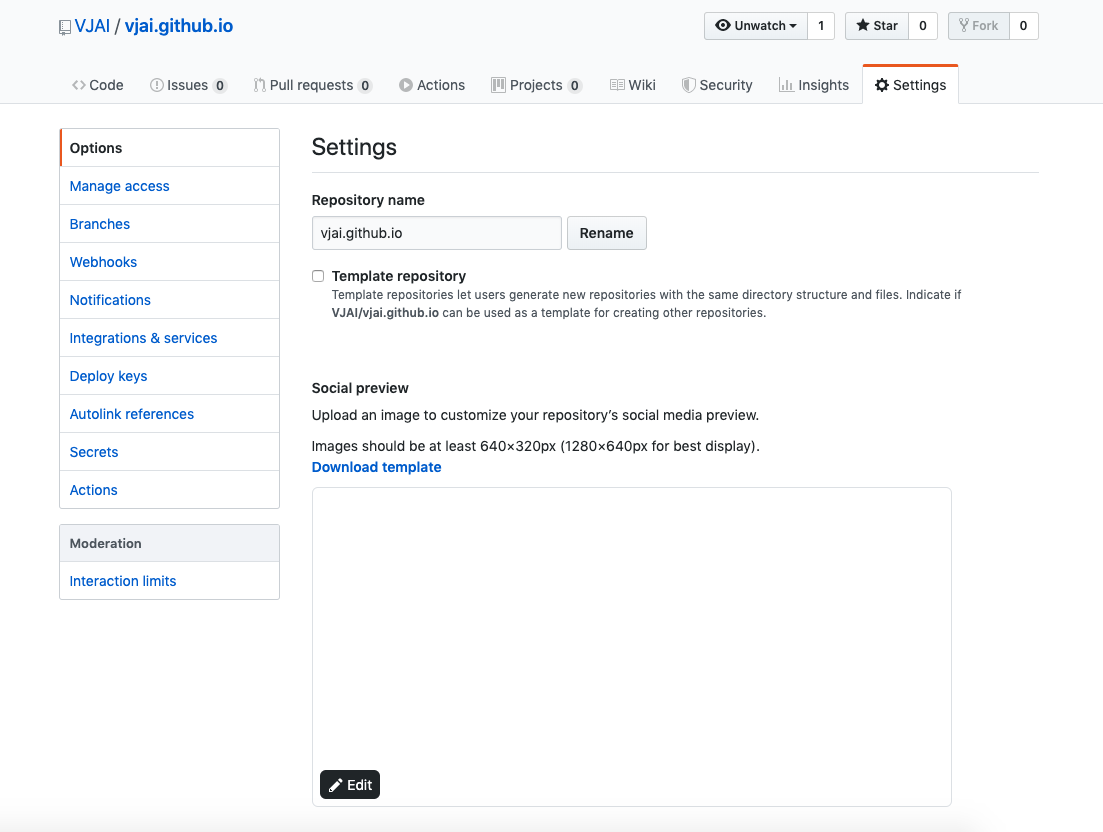Click the Repository name field label
Viewport: 1103px width, 832px height.
pos(368,200)
